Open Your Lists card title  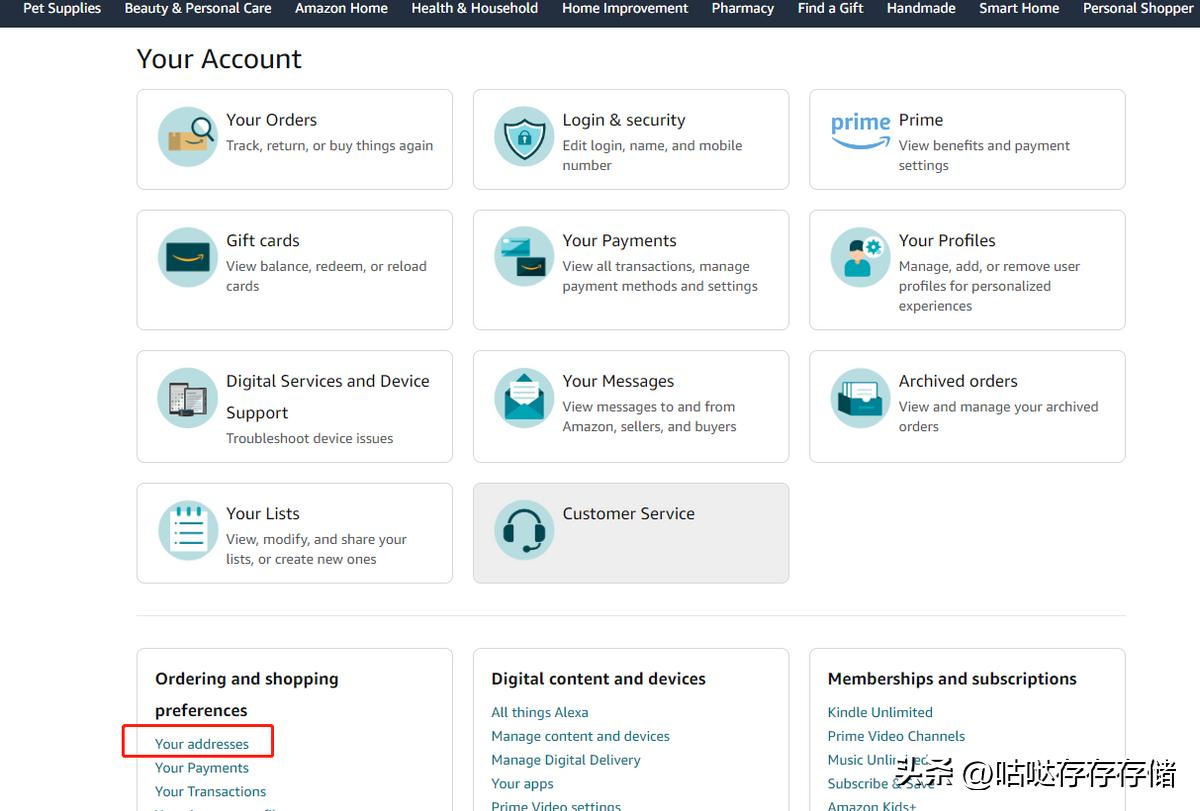263,513
